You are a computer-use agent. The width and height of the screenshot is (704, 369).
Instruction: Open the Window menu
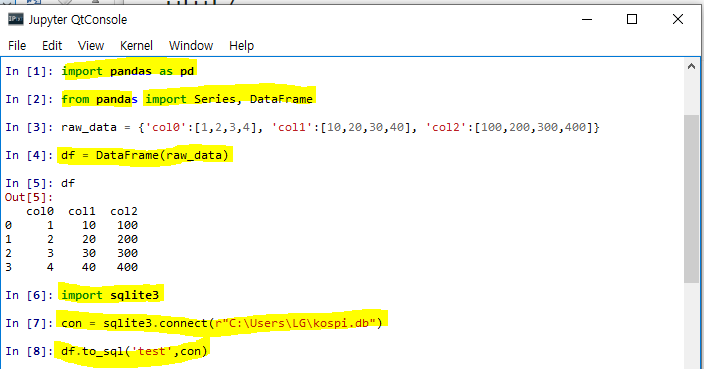pyautogui.click(x=191, y=46)
